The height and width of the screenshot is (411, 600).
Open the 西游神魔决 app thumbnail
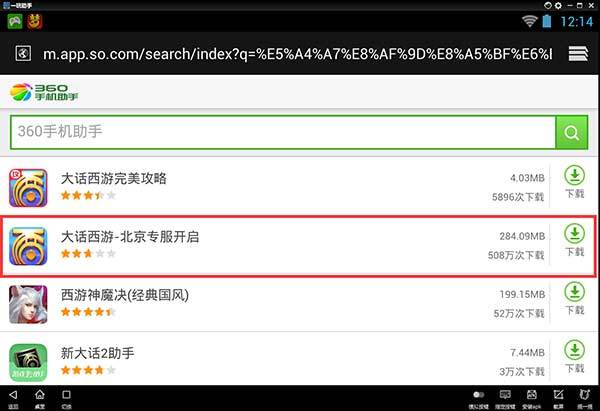(x=28, y=305)
